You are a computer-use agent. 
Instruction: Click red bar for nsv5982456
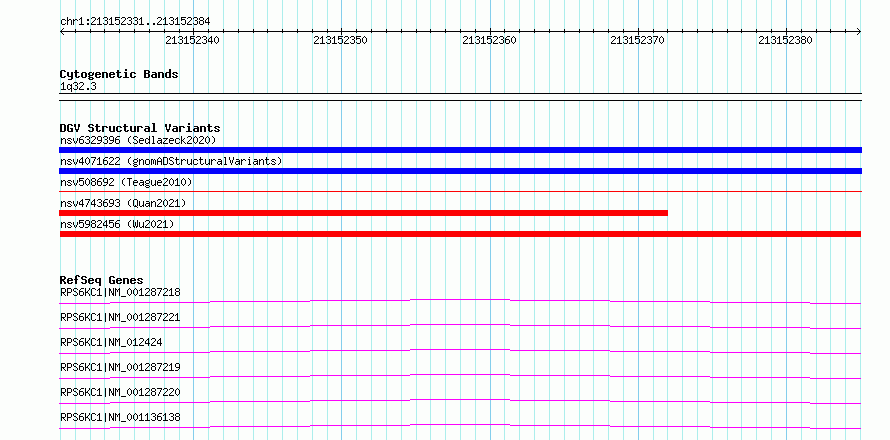[460, 234]
